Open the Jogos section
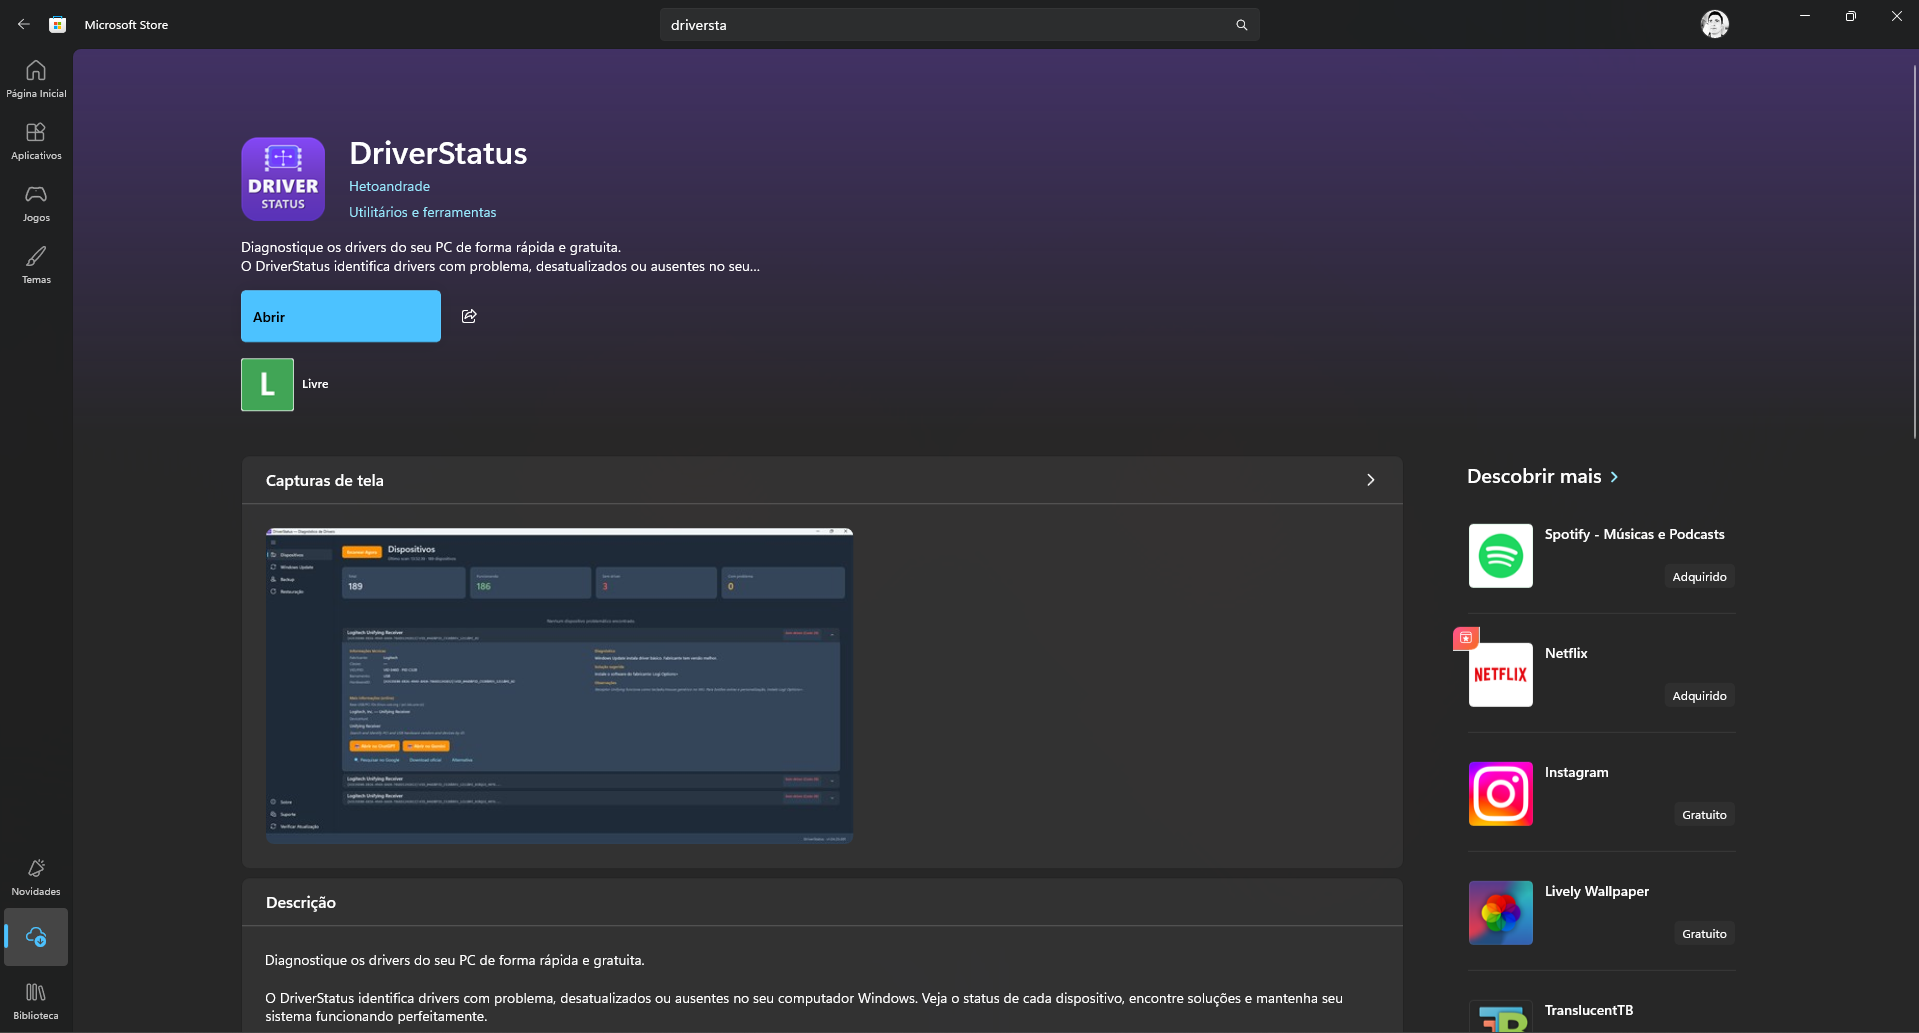The image size is (1919, 1033). [x=36, y=203]
